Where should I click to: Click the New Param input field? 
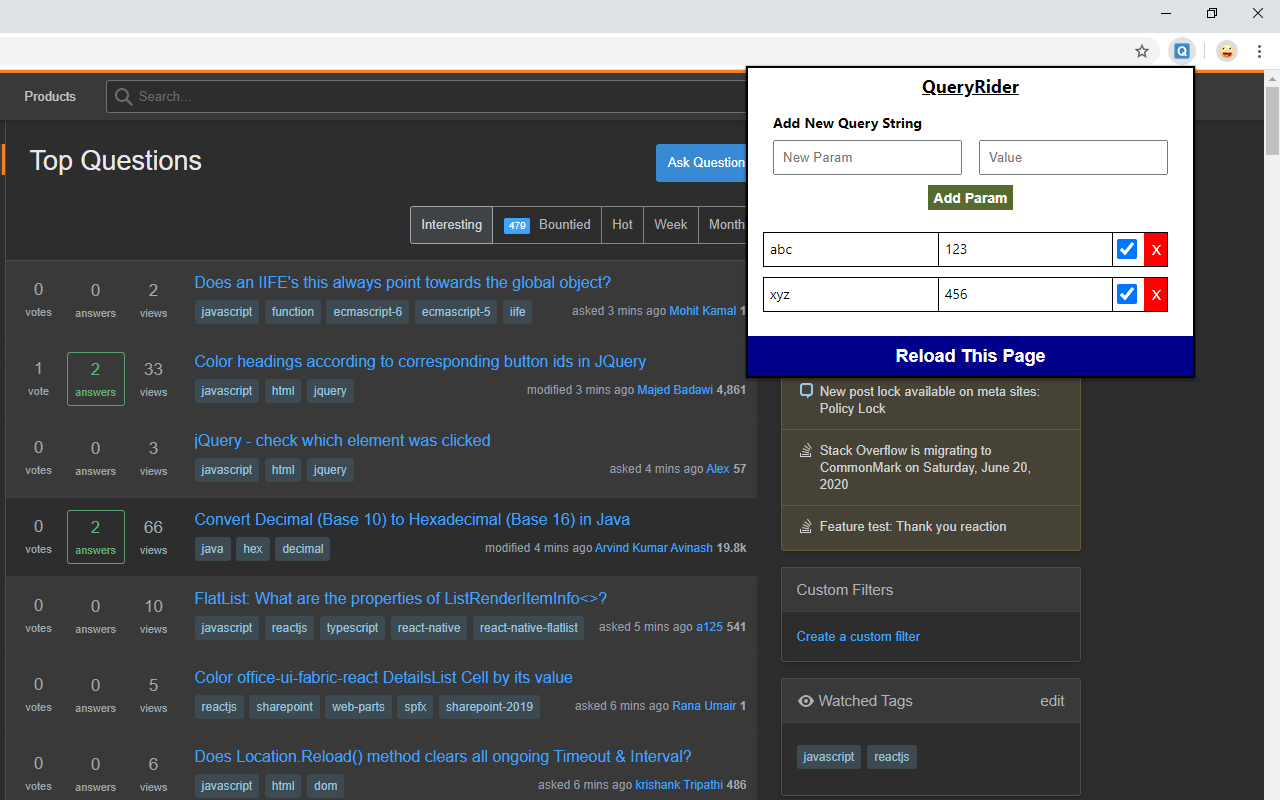pos(867,157)
